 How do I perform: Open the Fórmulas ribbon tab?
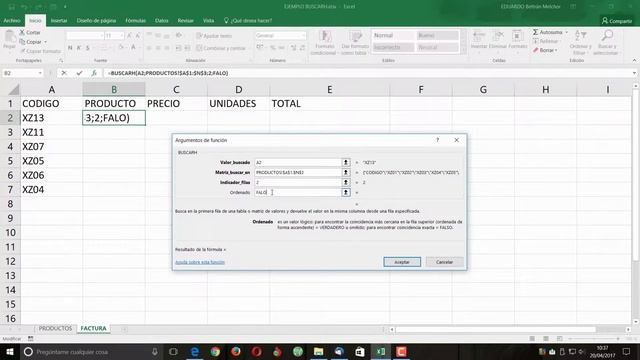click(x=136, y=20)
